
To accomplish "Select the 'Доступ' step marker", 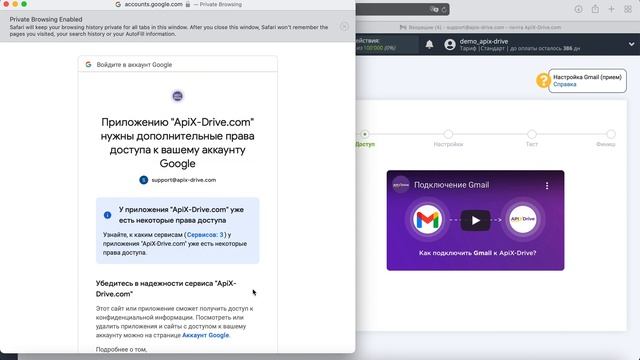I will click(364, 134).
